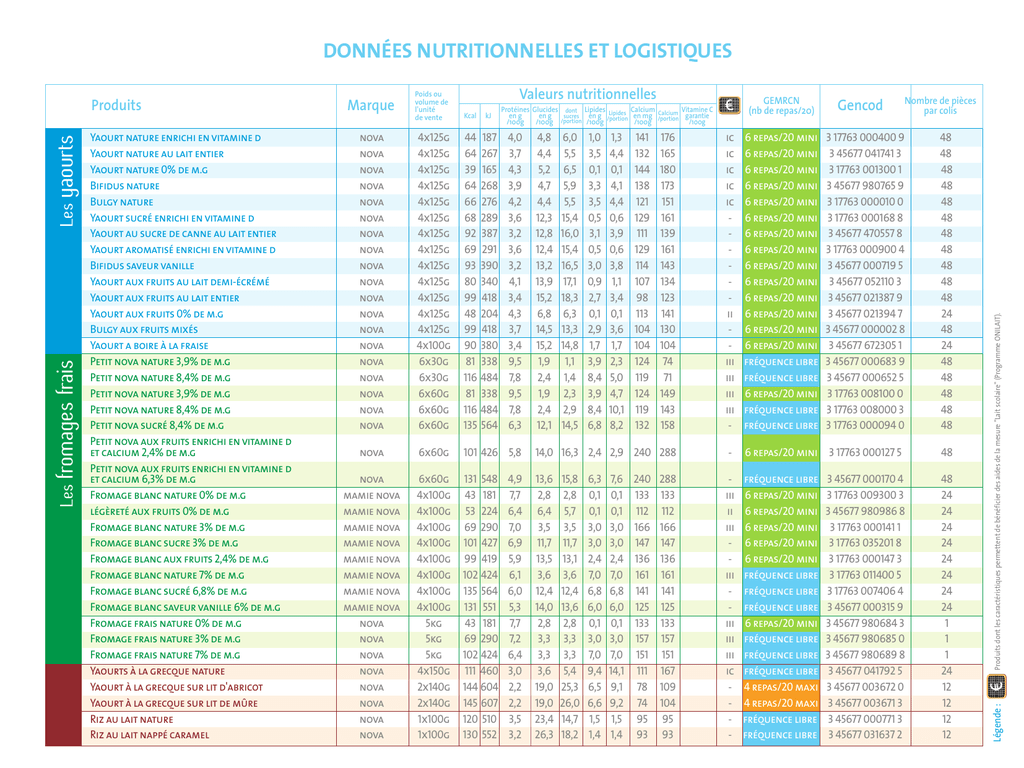Select Yaourt sucré enrichi en vitamine D
The height and width of the screenshot is (768, 1024).
coord(172,218)
